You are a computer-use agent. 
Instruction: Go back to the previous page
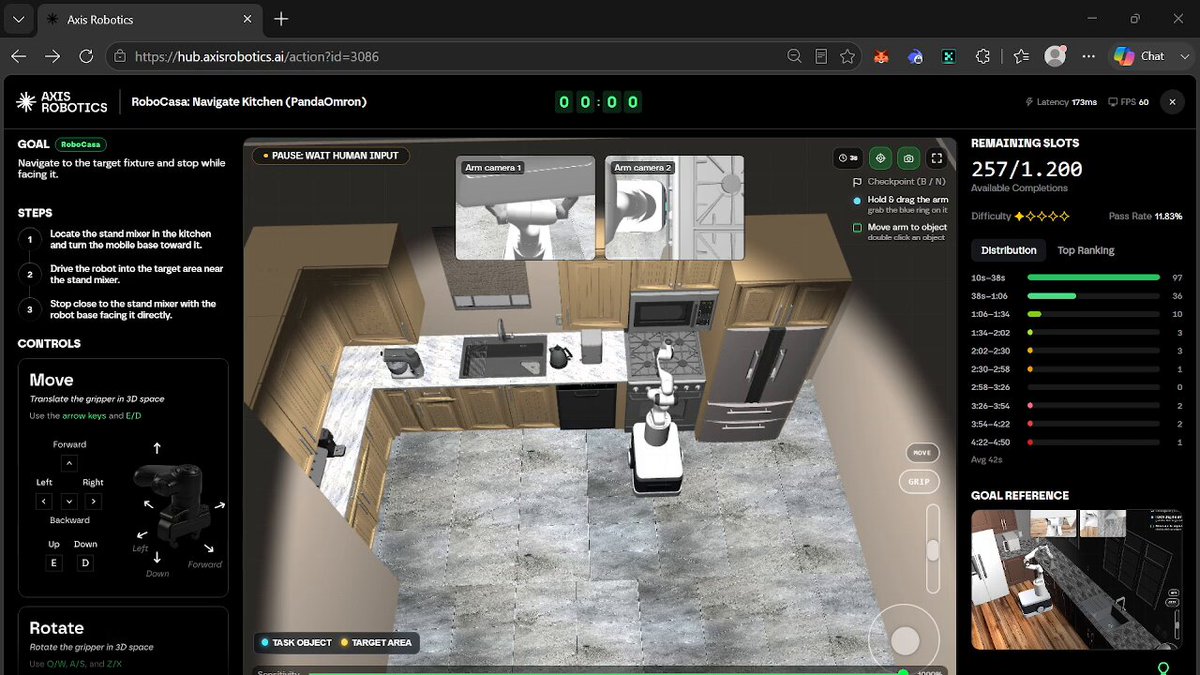tap(18, 56)
